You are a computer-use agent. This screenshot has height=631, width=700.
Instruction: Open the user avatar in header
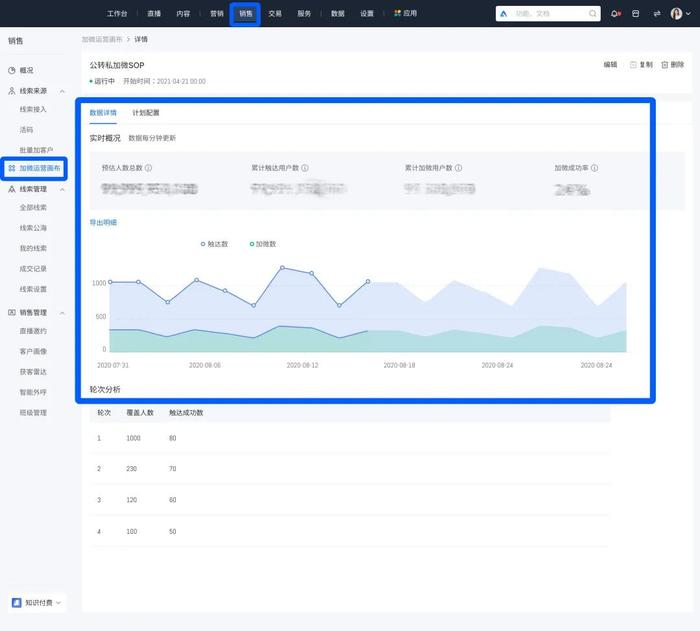[676, 14]
